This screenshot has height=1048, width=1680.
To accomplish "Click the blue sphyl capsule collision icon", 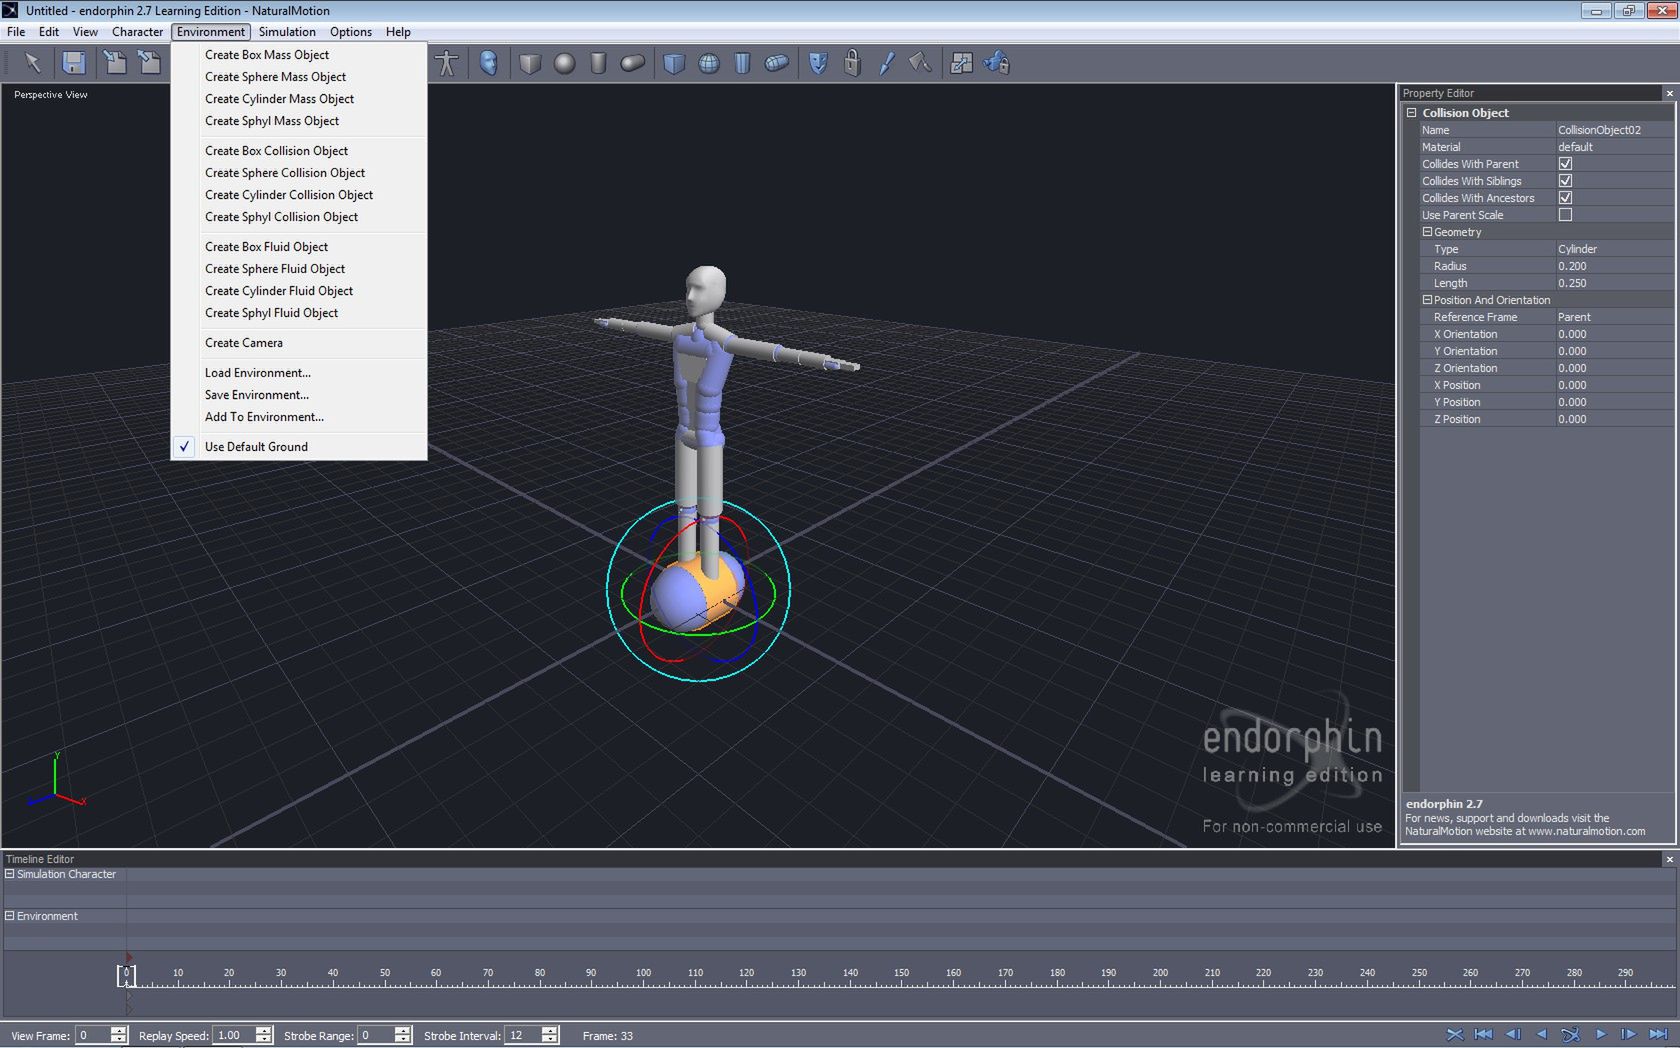I will coord(777,63).
